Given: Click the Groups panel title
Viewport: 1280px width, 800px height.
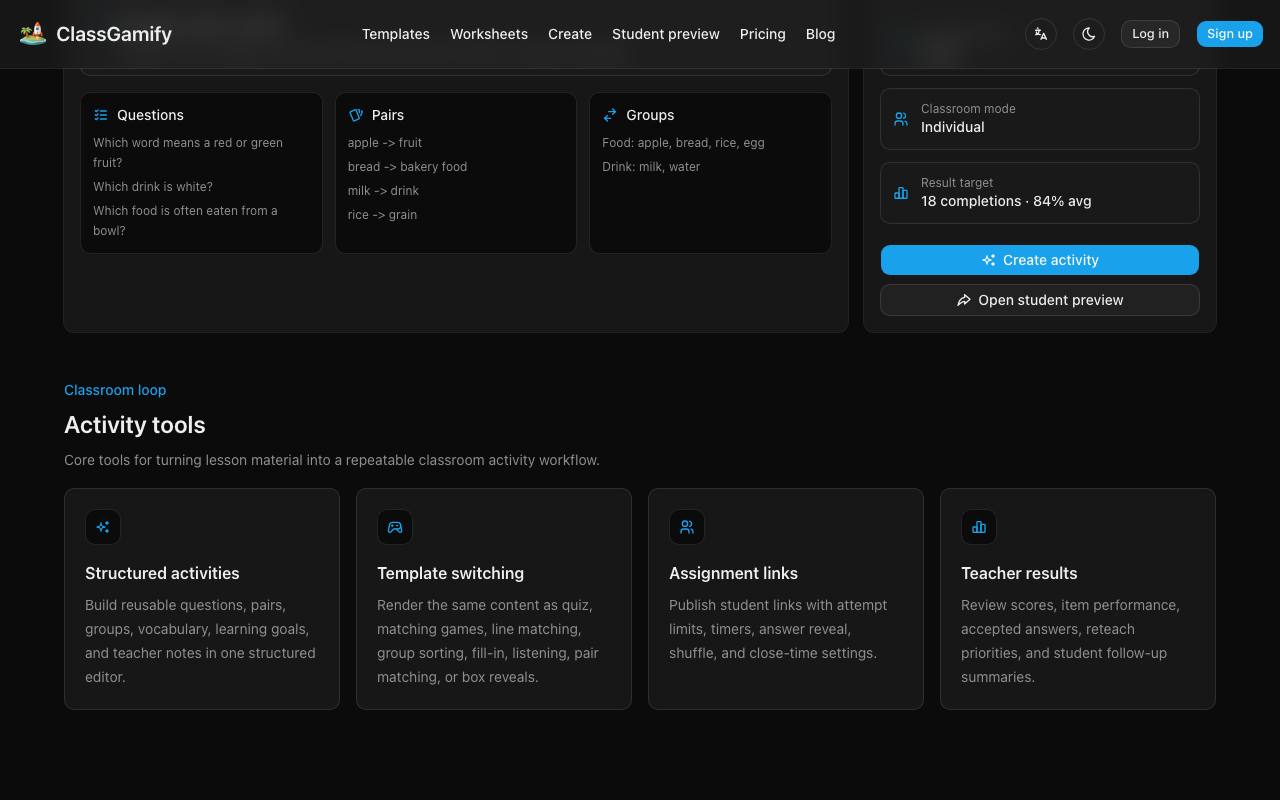Looking at the screenshot, I should (650, 115).
